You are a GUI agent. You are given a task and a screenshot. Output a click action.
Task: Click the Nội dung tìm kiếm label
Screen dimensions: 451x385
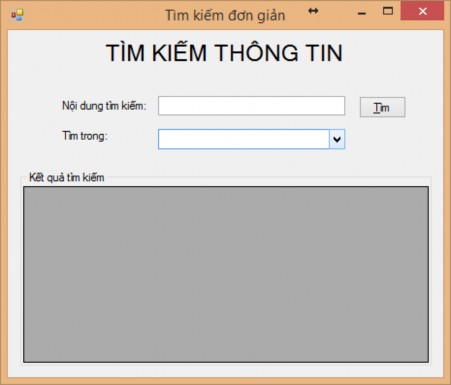click(x=104, y=106)
